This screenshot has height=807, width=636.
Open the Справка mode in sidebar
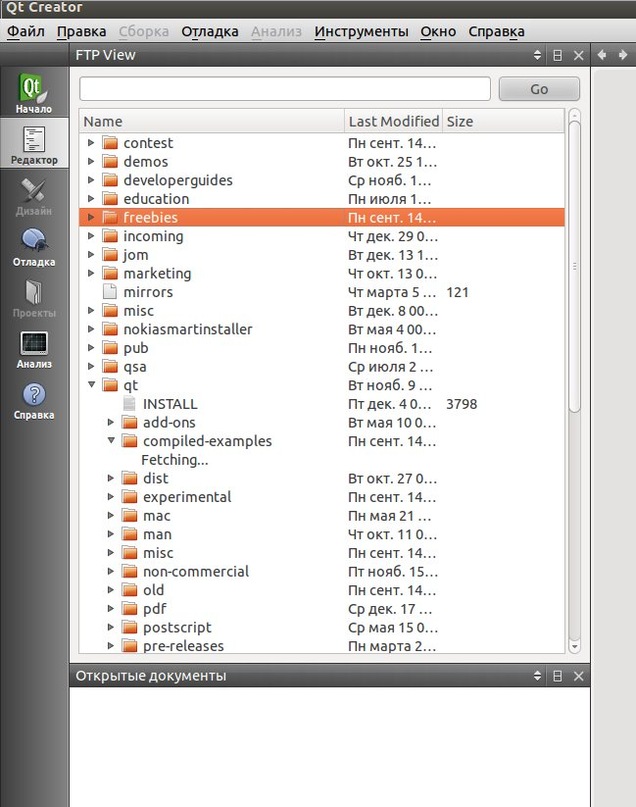click(34, 400)
